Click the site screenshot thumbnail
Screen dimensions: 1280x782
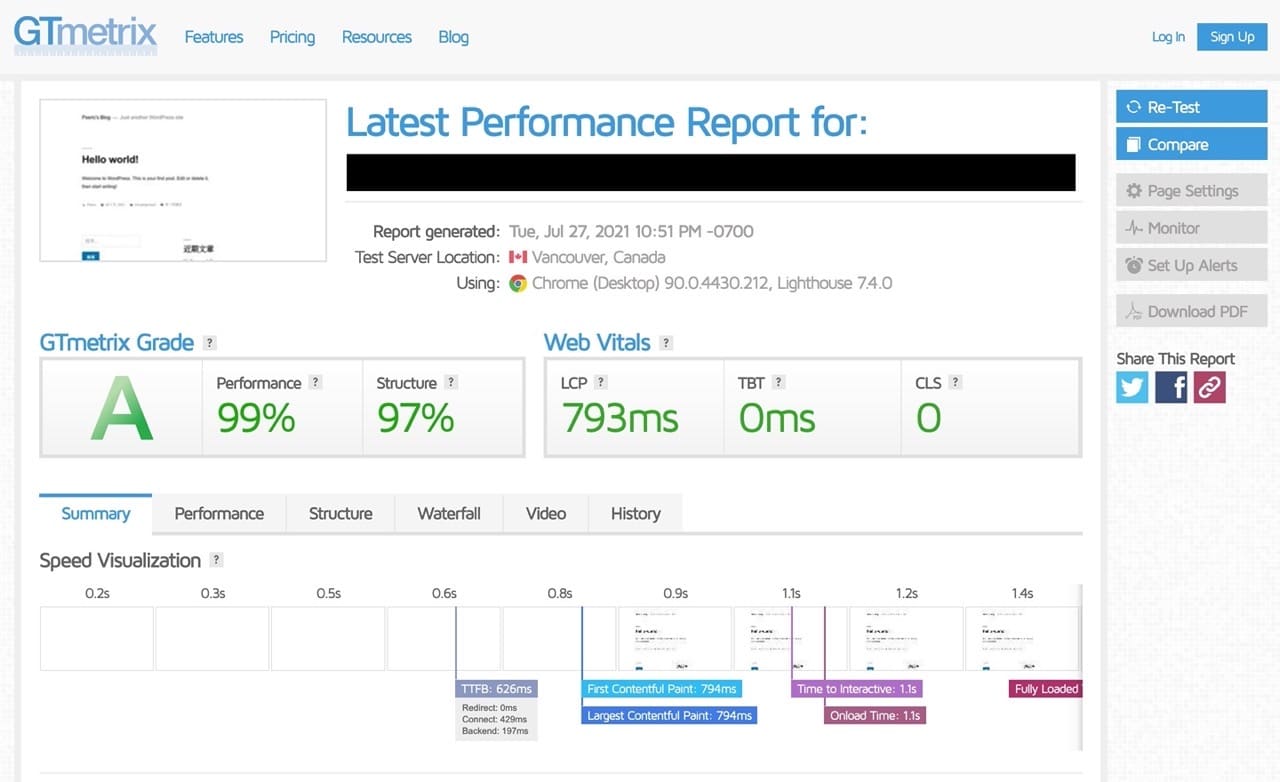point(183,180)
